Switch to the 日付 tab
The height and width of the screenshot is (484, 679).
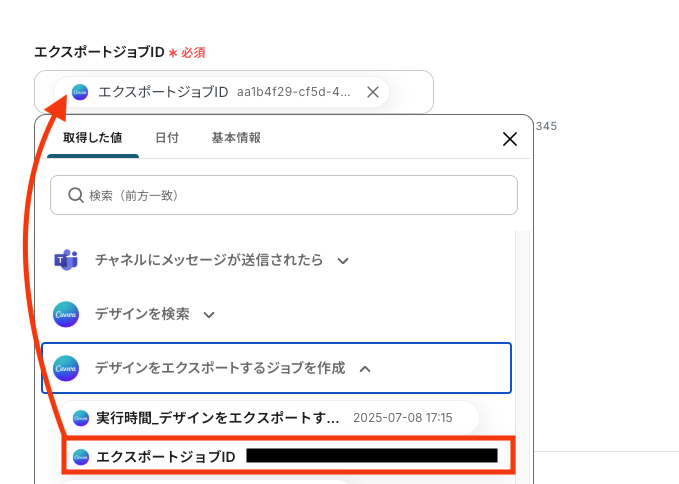(x=167, y=138)
